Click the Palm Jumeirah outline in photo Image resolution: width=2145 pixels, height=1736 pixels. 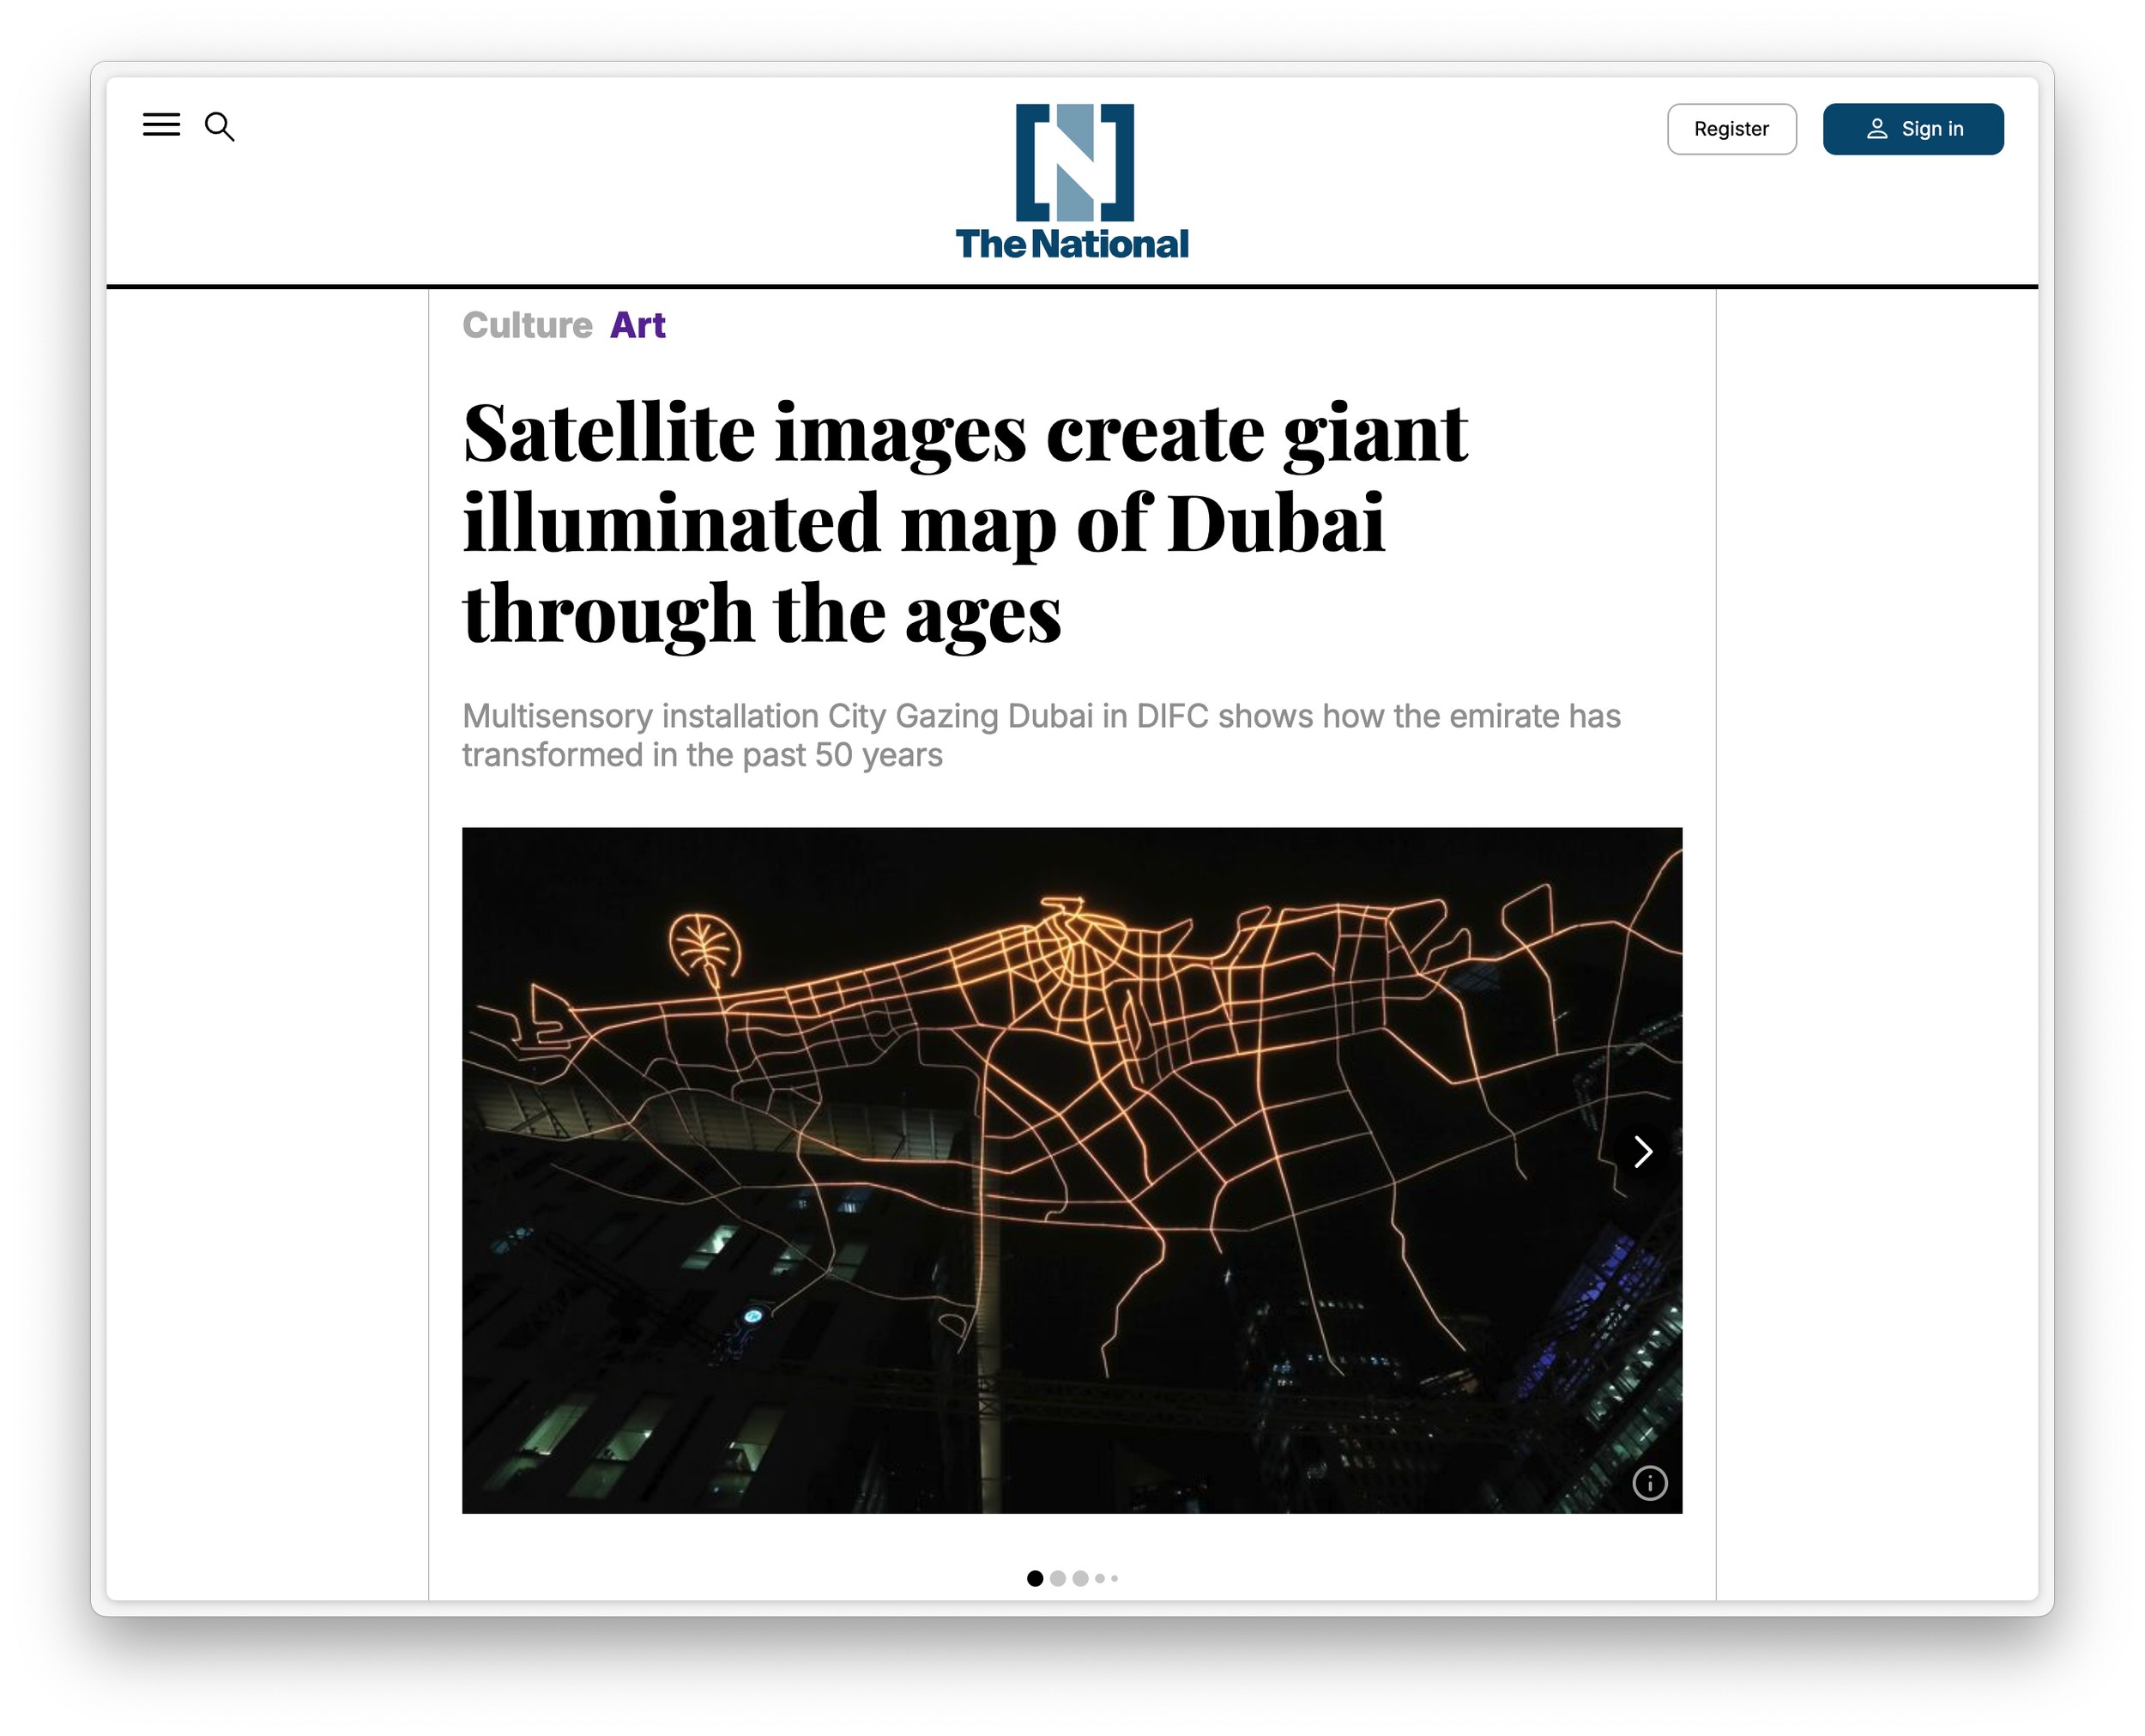coord(704,945)
